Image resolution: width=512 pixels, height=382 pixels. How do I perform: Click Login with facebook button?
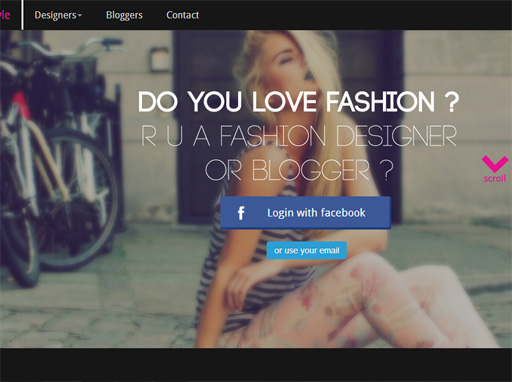pyautogui.click(x=305, y=213)
